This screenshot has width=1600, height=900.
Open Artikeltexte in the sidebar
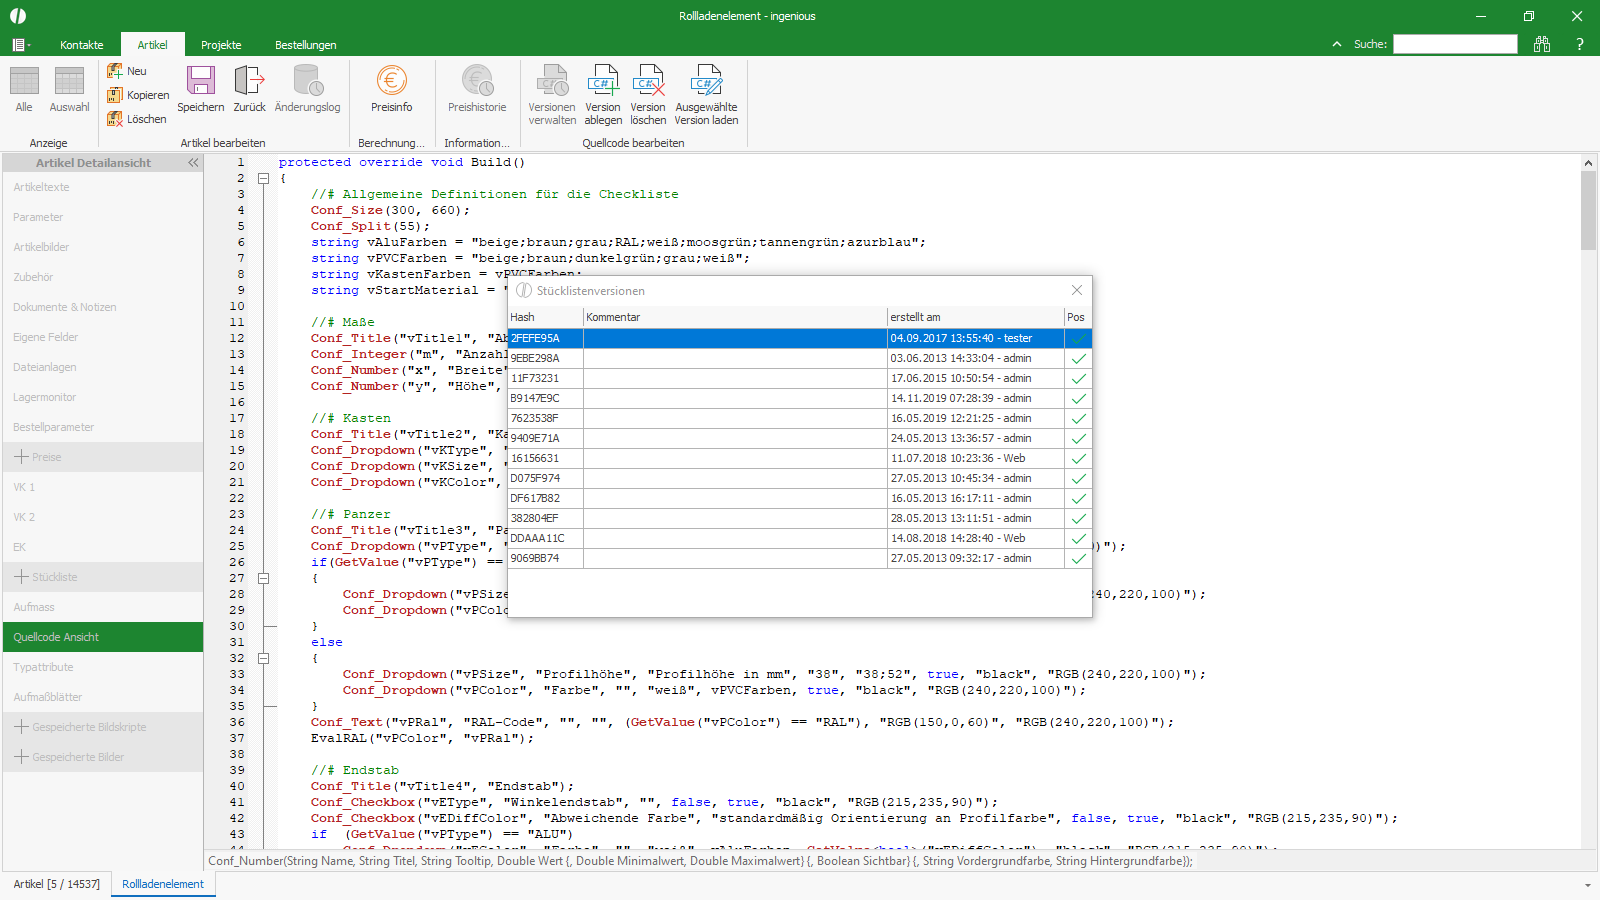42,187
